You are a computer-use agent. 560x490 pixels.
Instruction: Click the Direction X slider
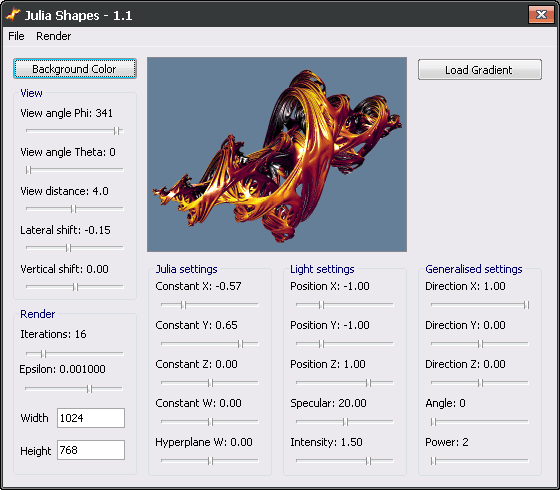tap(480, 305)
